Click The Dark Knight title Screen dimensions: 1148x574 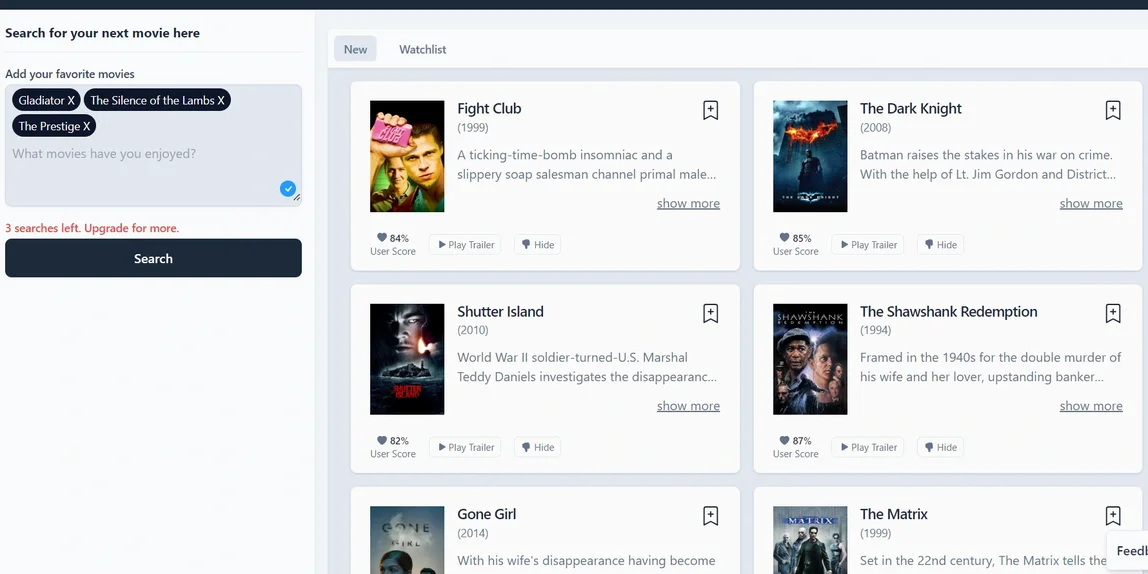pos(911,108)
